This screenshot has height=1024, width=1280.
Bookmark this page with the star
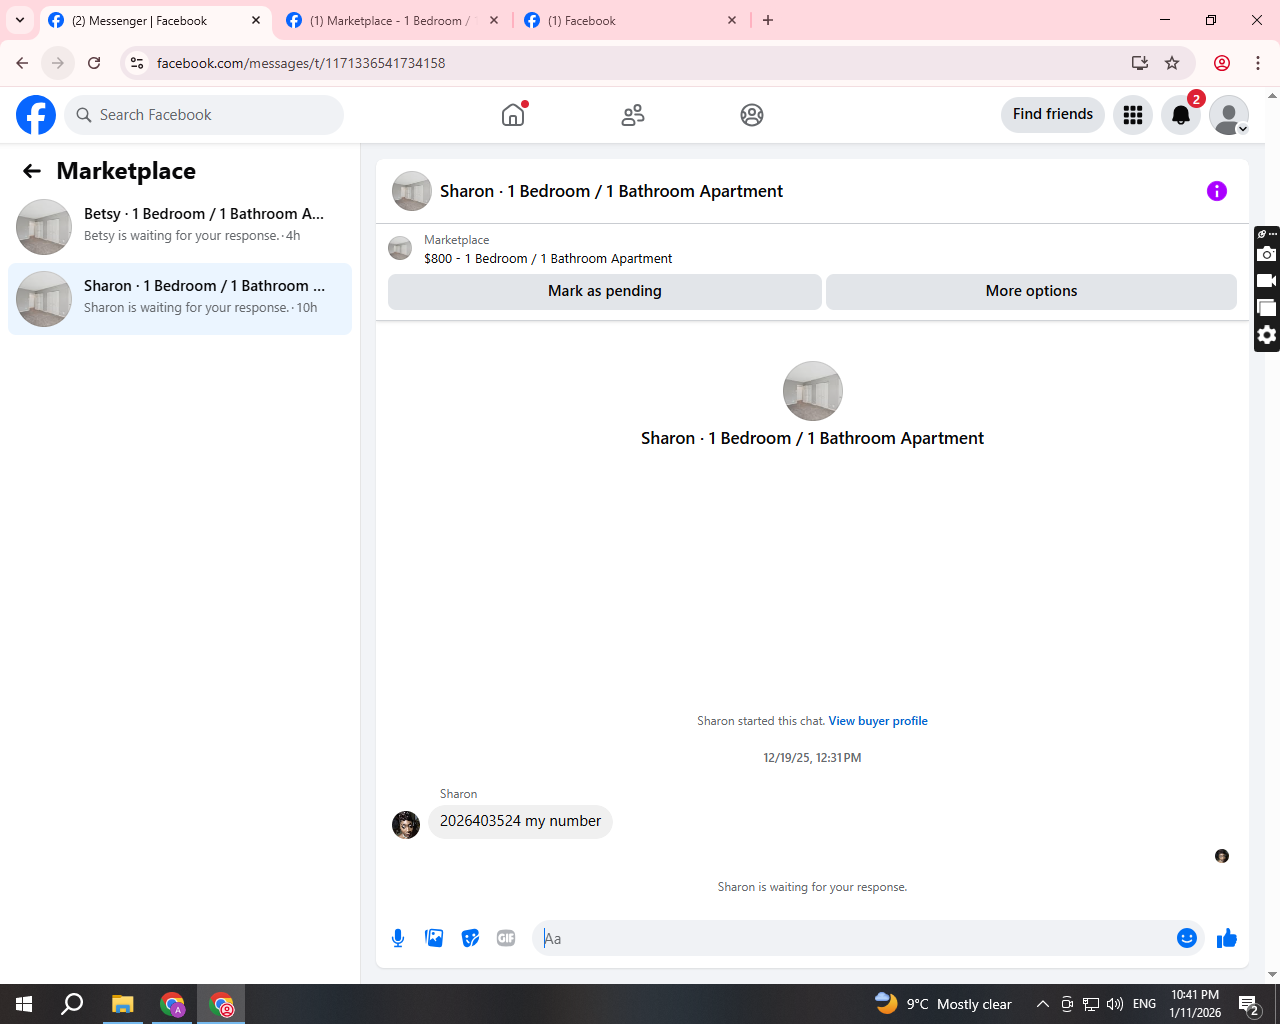1172,63
